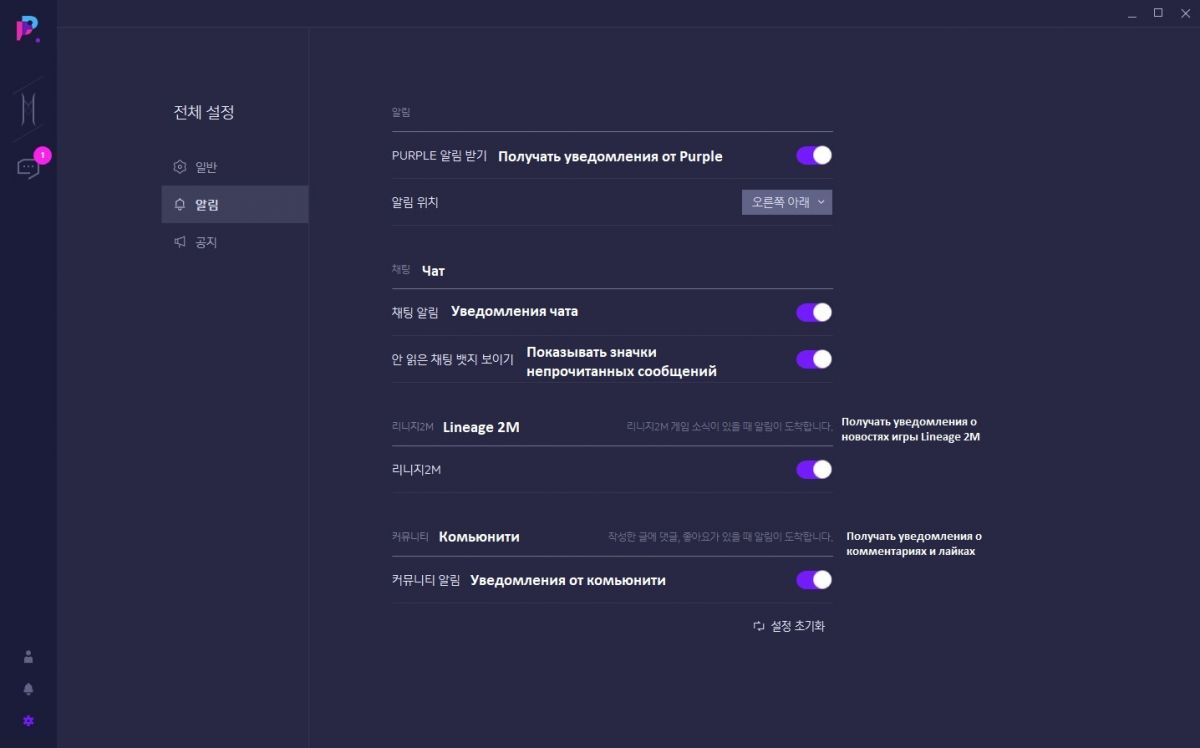This screenshot has width=1200, height=748.
Task: Open chat icon with notification badge
Action: (x=28, y=168)
